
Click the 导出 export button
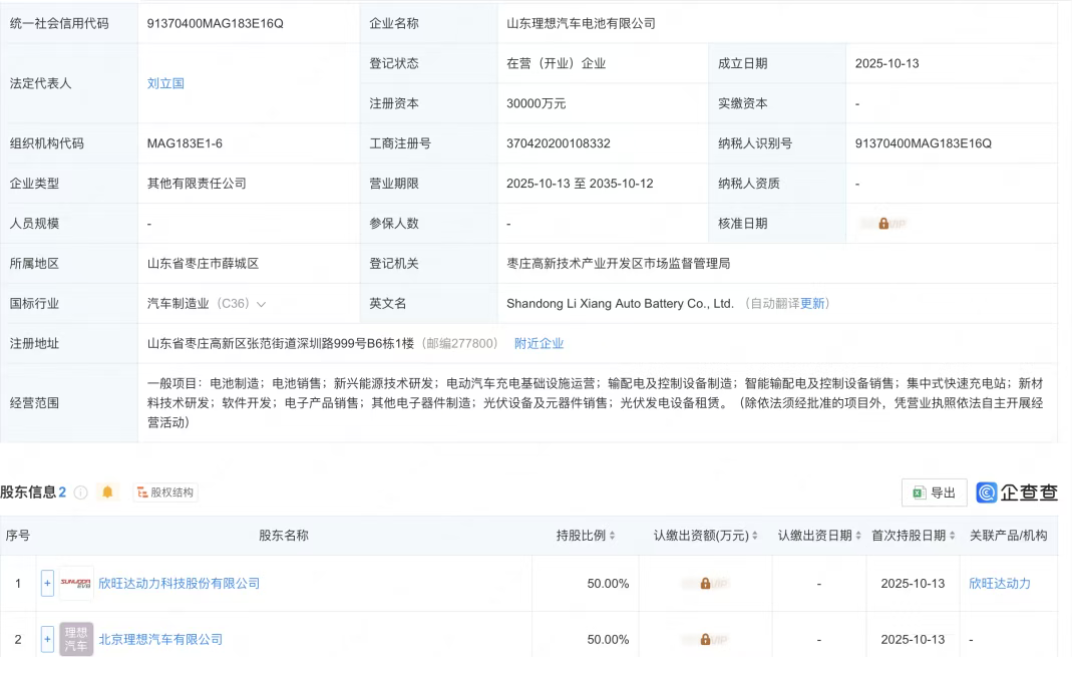pos(933,491)
